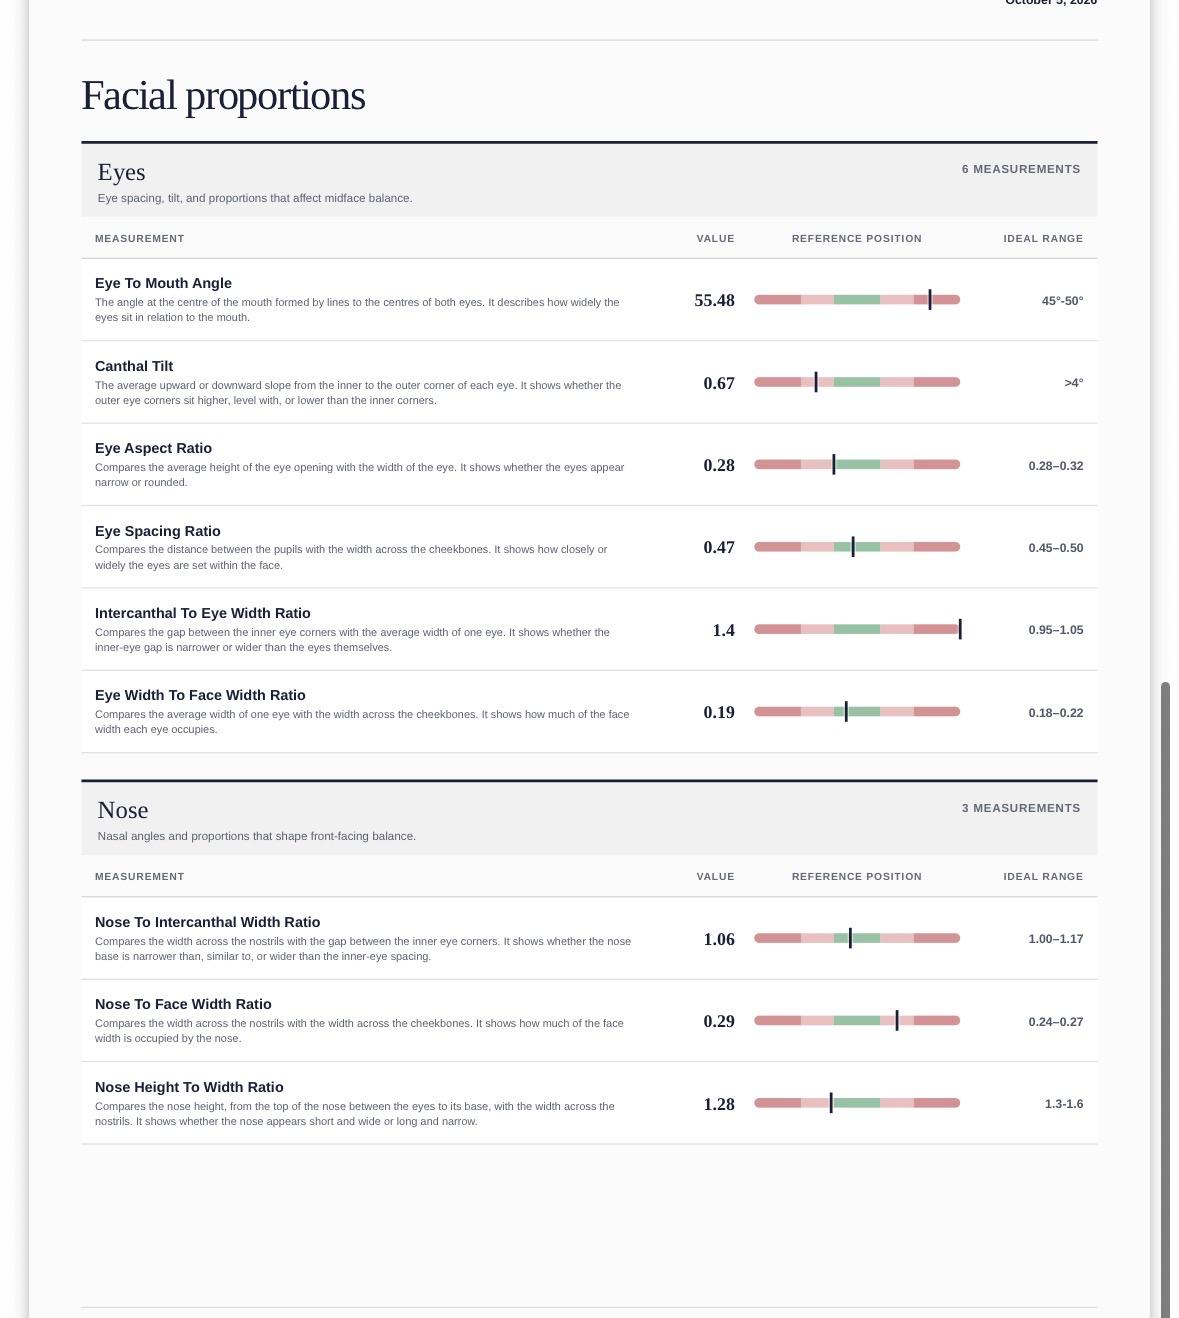
Task: Click the Nose To Face Width reference bar
Action: click(857, 1021)
